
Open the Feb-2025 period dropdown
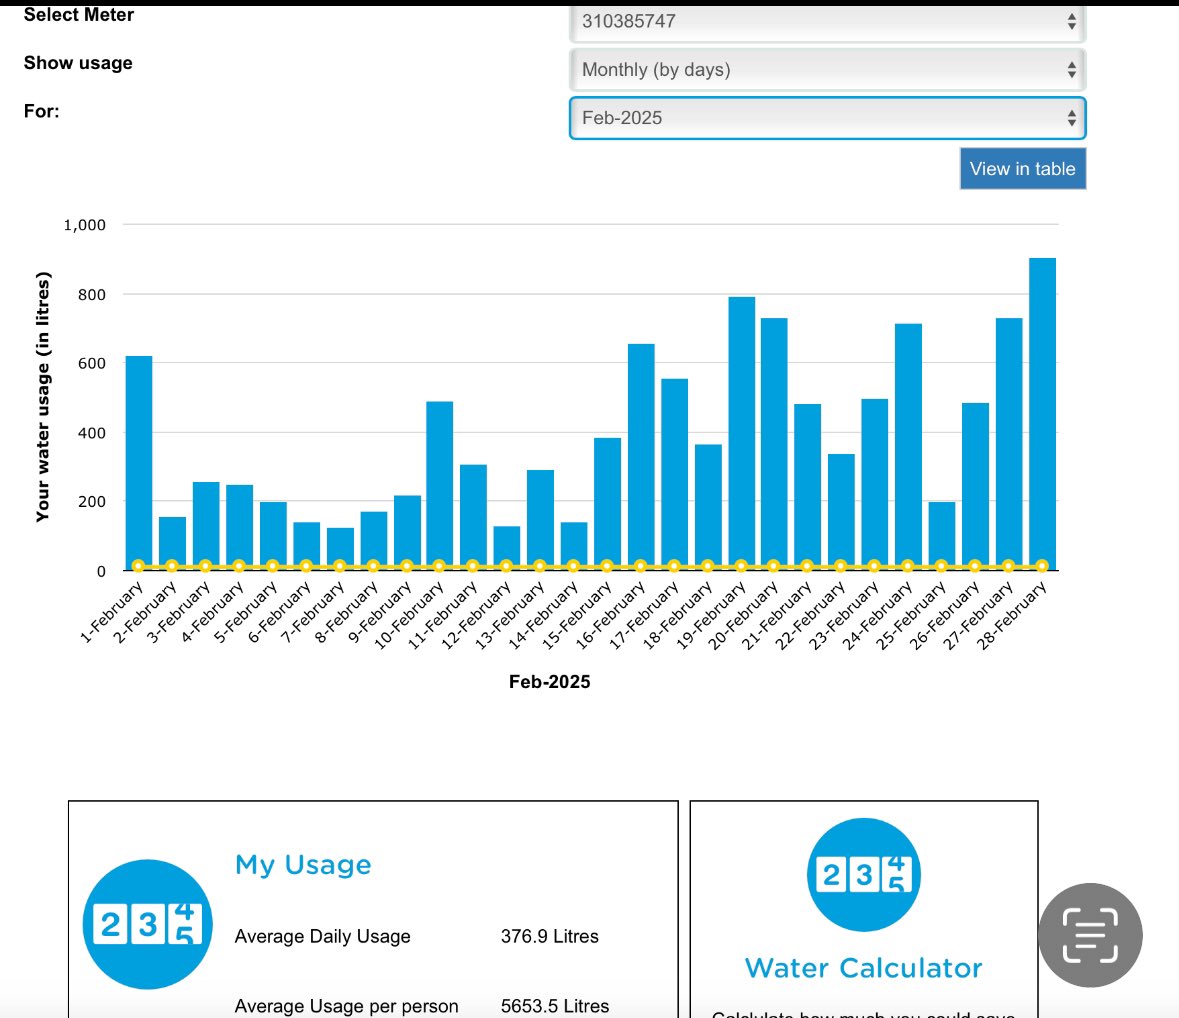click(827, 118)
